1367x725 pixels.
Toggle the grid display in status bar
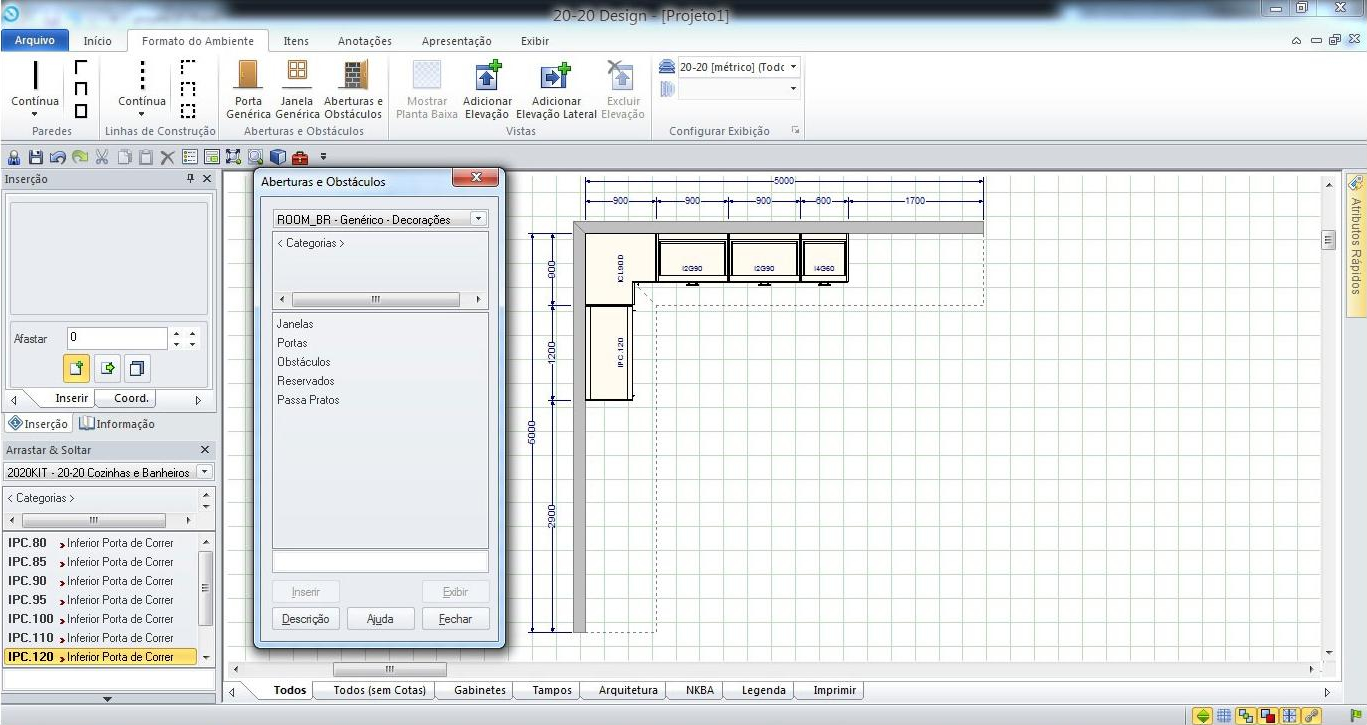(1224, 715)
